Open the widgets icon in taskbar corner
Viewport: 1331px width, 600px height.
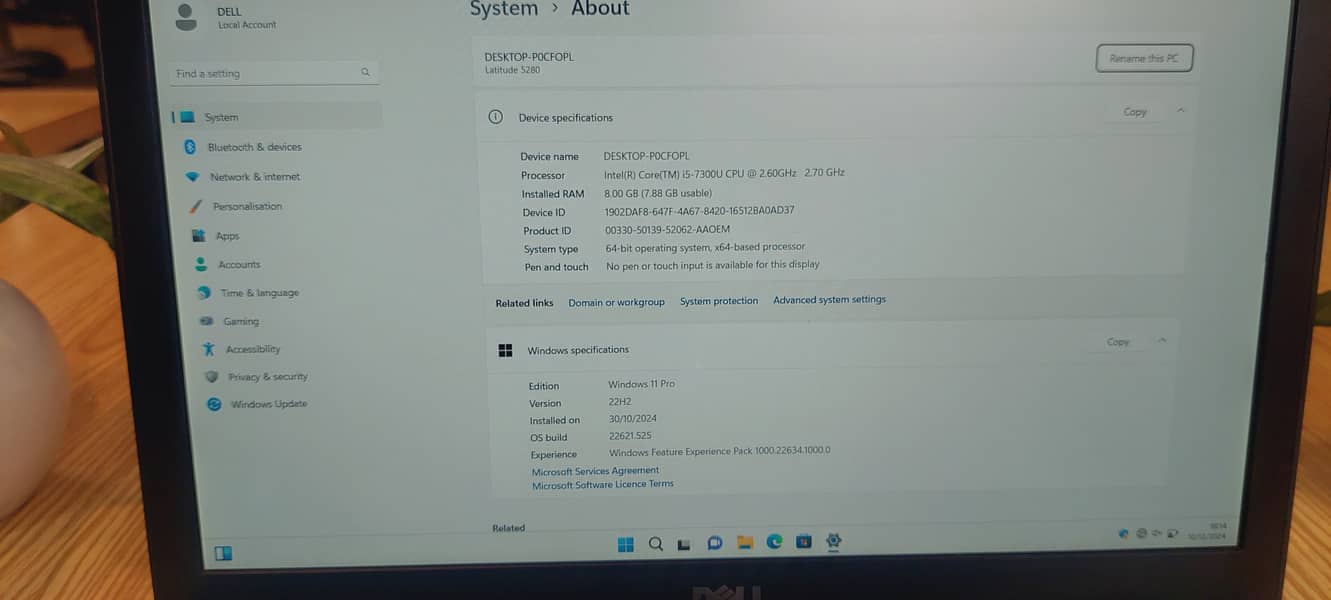point(223,553)
